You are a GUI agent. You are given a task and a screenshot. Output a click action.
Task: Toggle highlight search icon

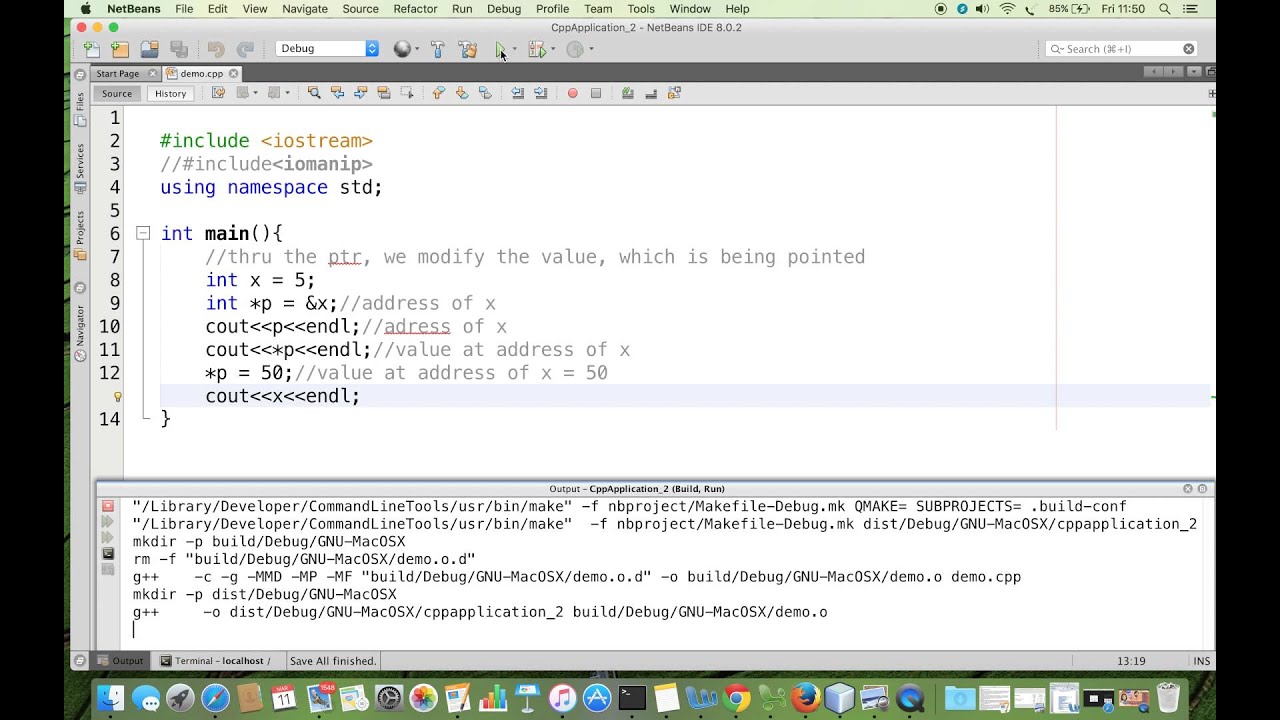pyautogui.click(x=383, y=93)
